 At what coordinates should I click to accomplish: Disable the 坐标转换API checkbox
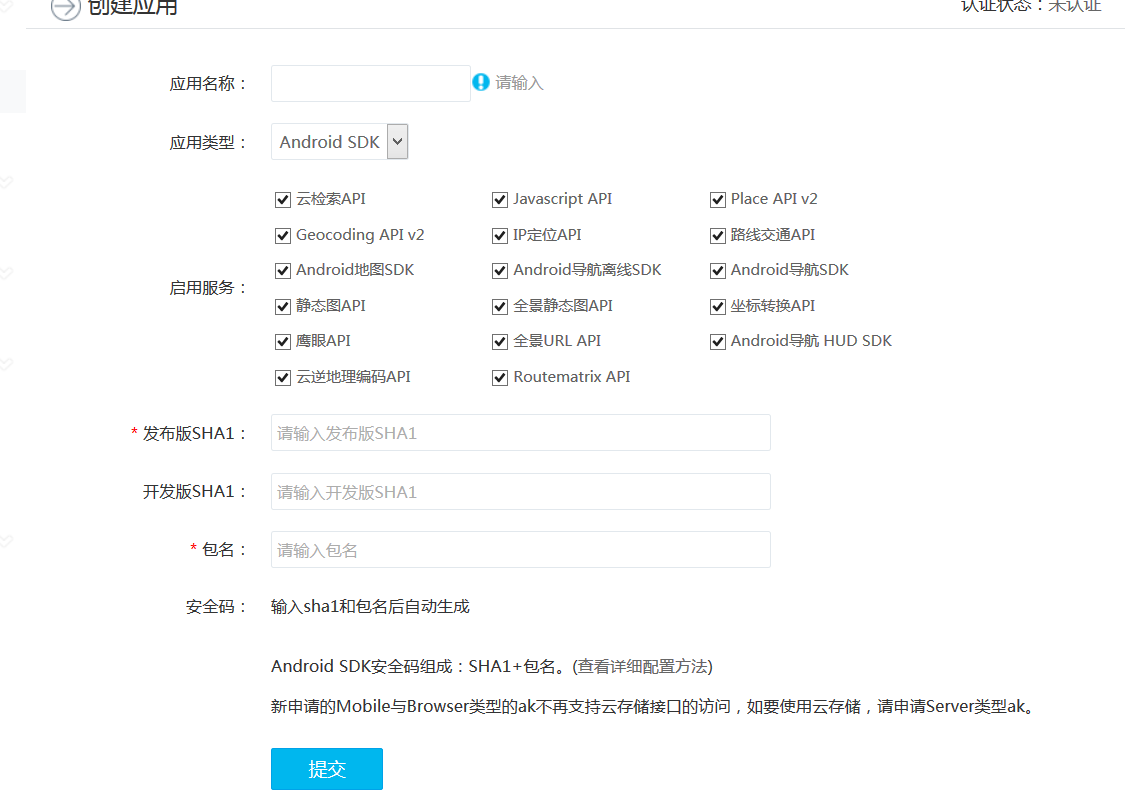coord(717,306)
